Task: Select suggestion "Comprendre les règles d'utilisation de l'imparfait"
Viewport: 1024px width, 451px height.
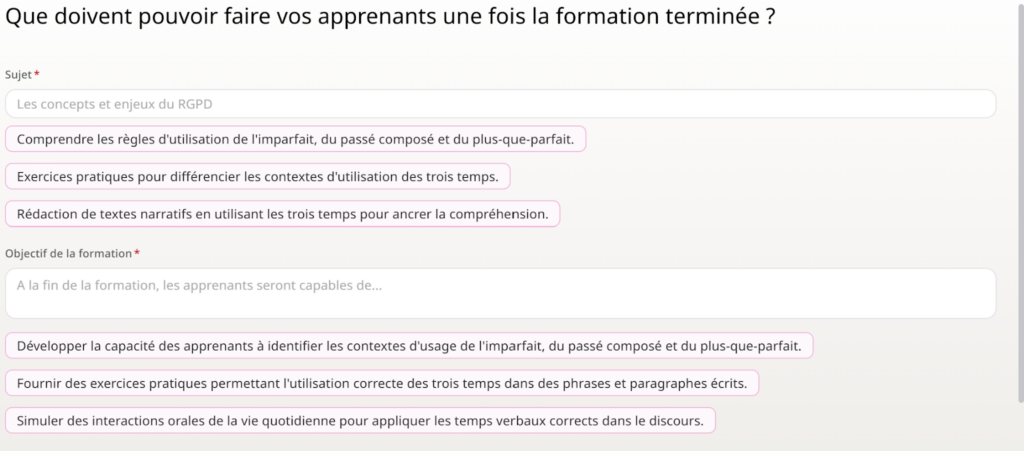Action: pyautogui.click(x=295, y=139)
